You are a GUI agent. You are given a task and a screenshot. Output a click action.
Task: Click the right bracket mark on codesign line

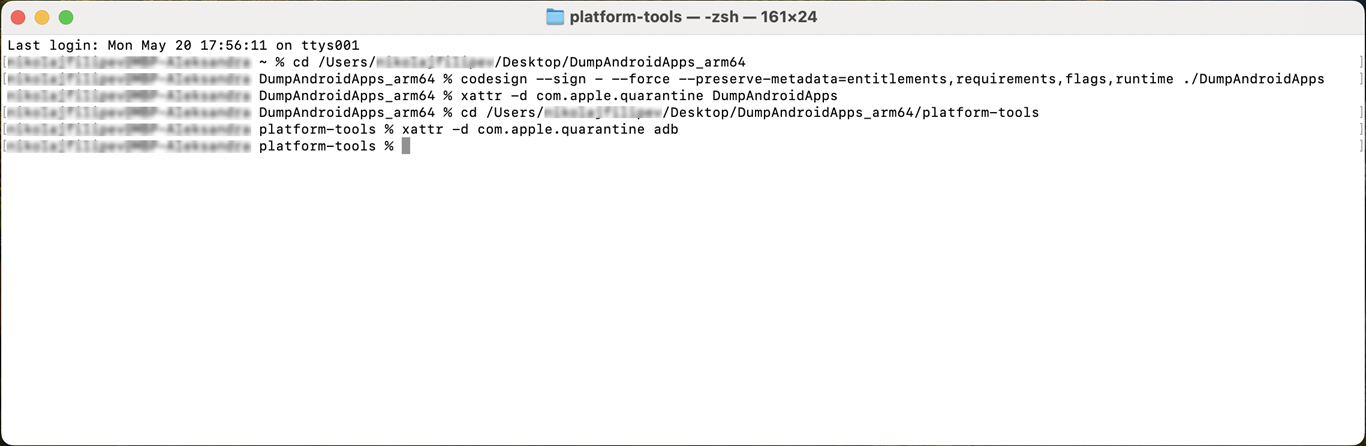tap(1361, 79)
